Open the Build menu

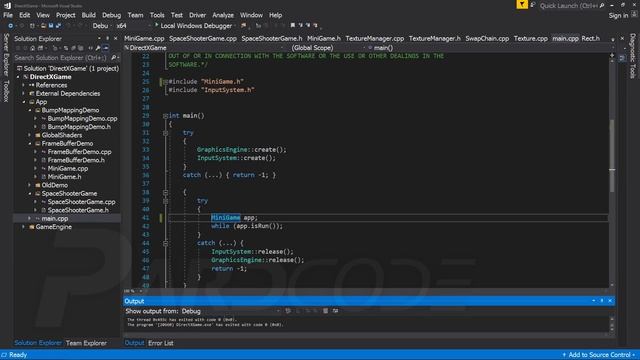click(x=89, y=15)
